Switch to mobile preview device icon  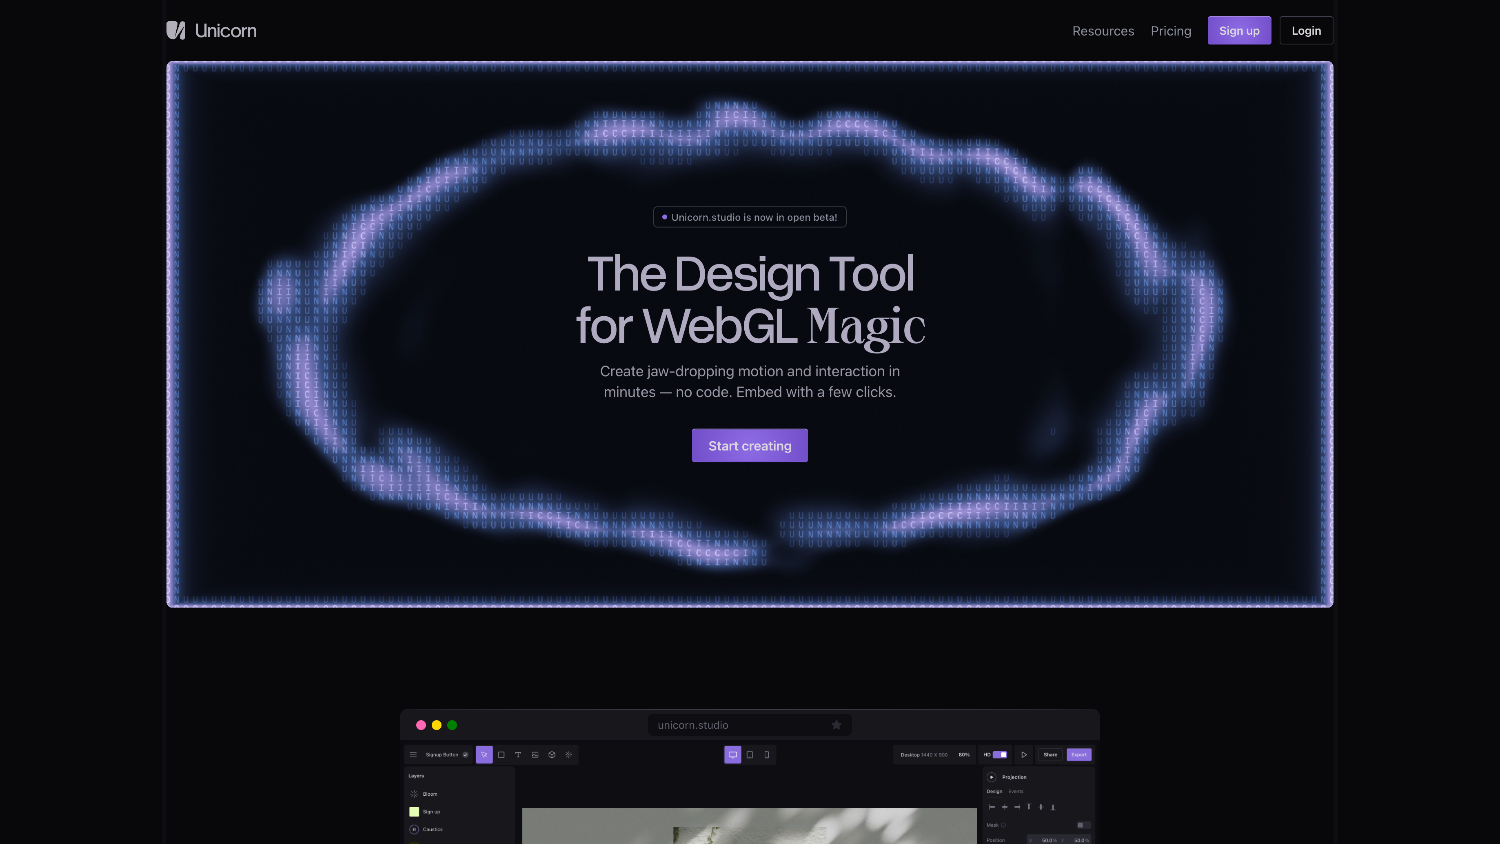pos(767,755)
